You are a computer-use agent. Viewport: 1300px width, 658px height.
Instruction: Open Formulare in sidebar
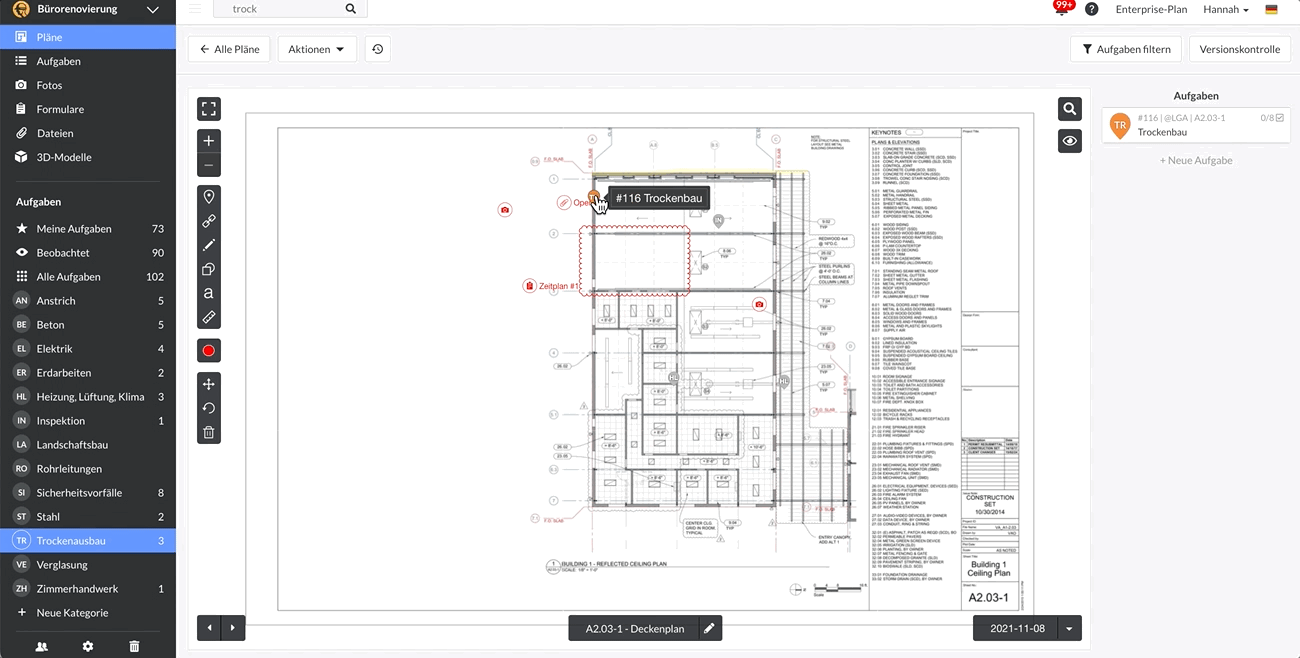pyautogui.click(x=88, y=109)
